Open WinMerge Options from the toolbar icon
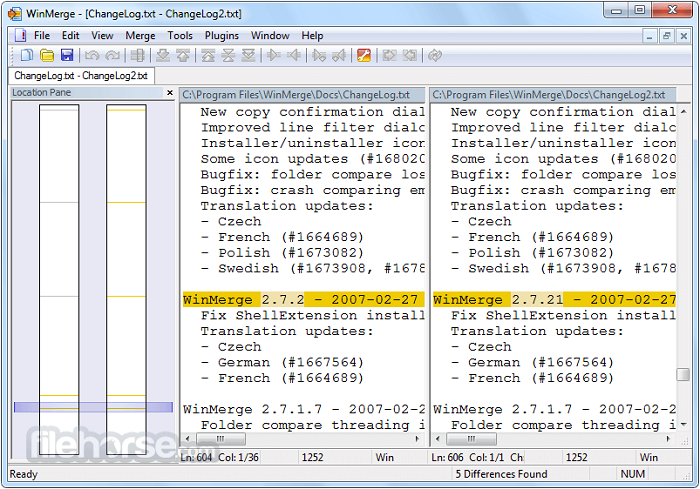The height and width of the screenshot is (489, 700). (364, 55)
